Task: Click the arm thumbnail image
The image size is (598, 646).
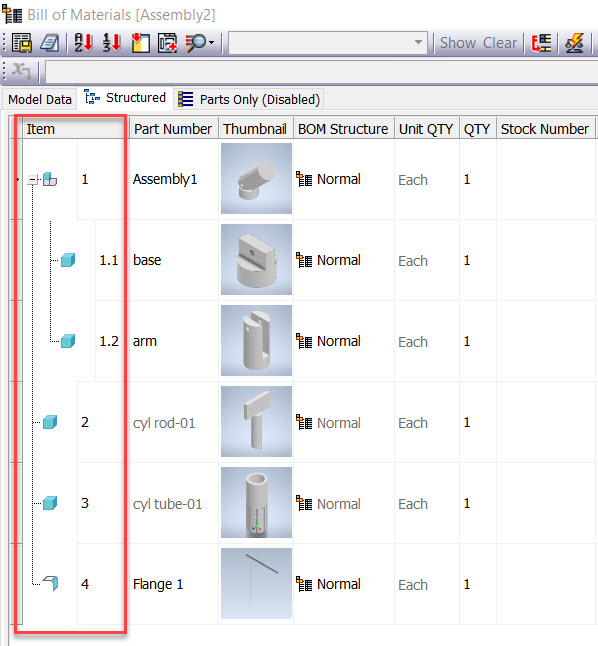Action: tap(256, 340)
